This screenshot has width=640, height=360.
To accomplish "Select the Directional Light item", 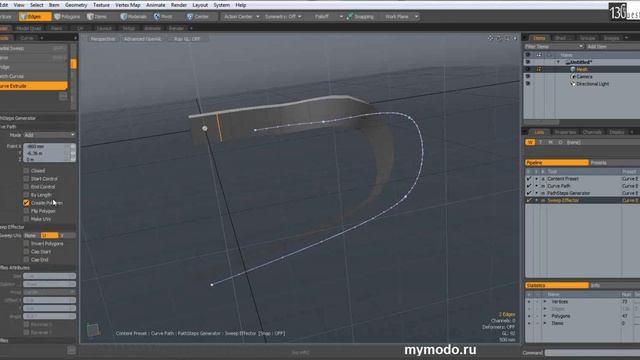I will 592,84.
